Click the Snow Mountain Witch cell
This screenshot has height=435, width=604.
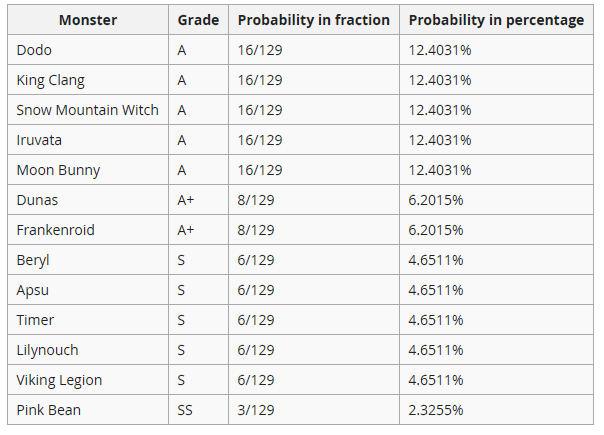click(x=88, y=110)
